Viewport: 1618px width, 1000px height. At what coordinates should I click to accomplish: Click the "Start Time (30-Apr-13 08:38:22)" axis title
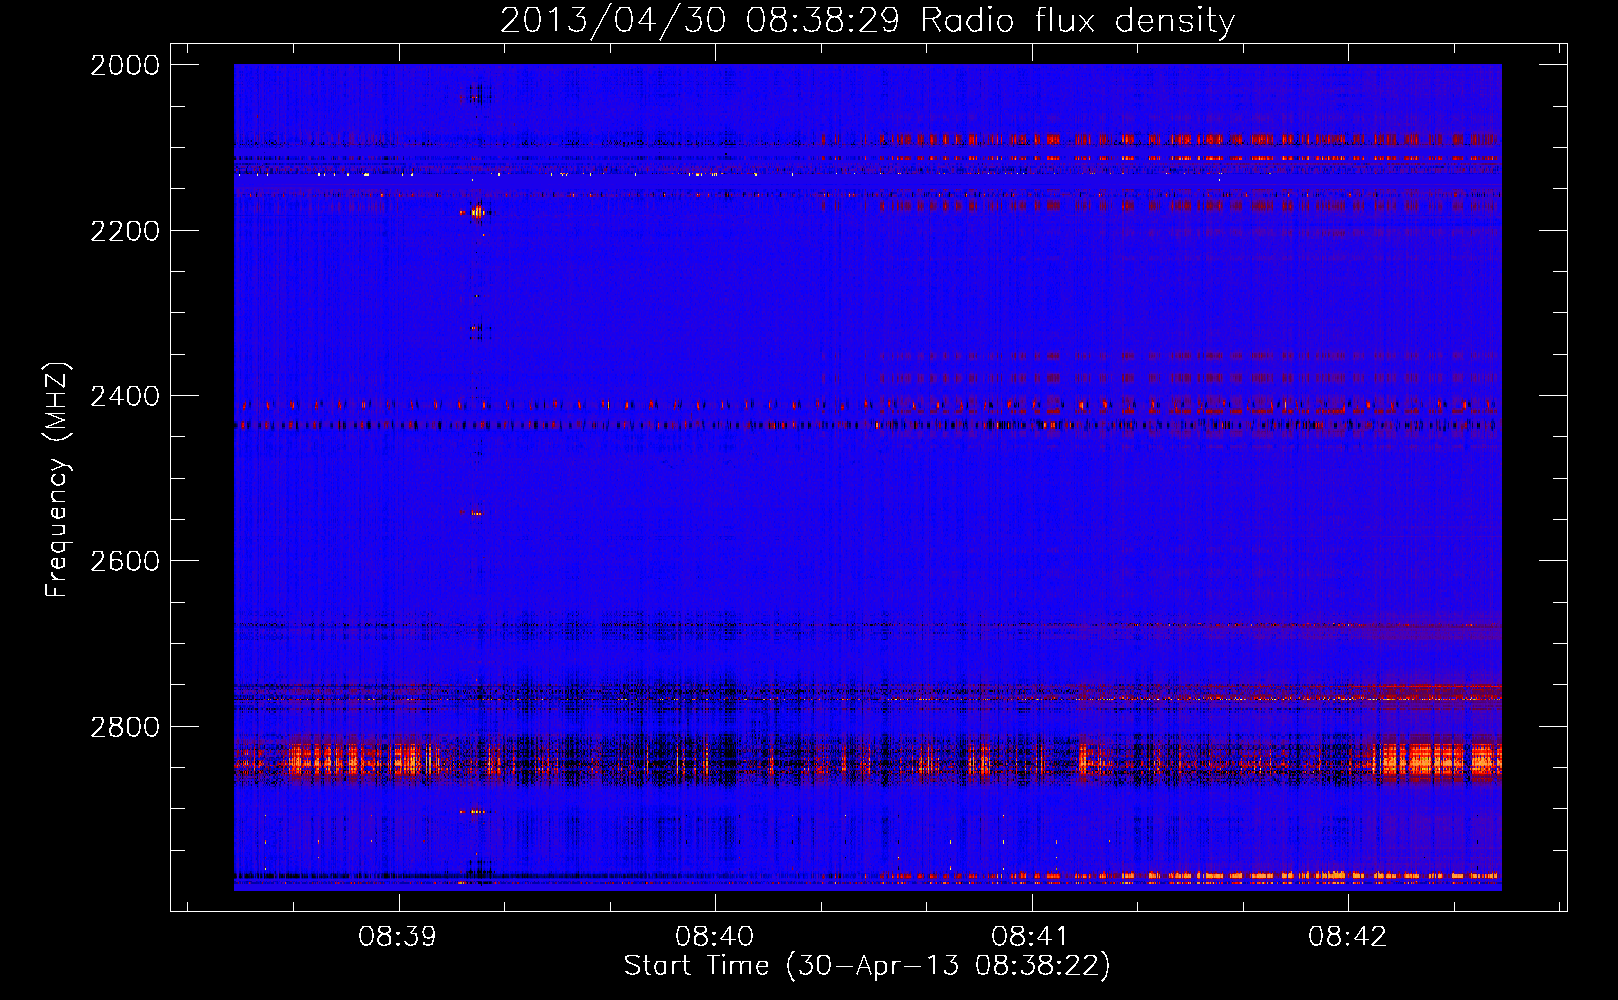click(x=867, y=966)
